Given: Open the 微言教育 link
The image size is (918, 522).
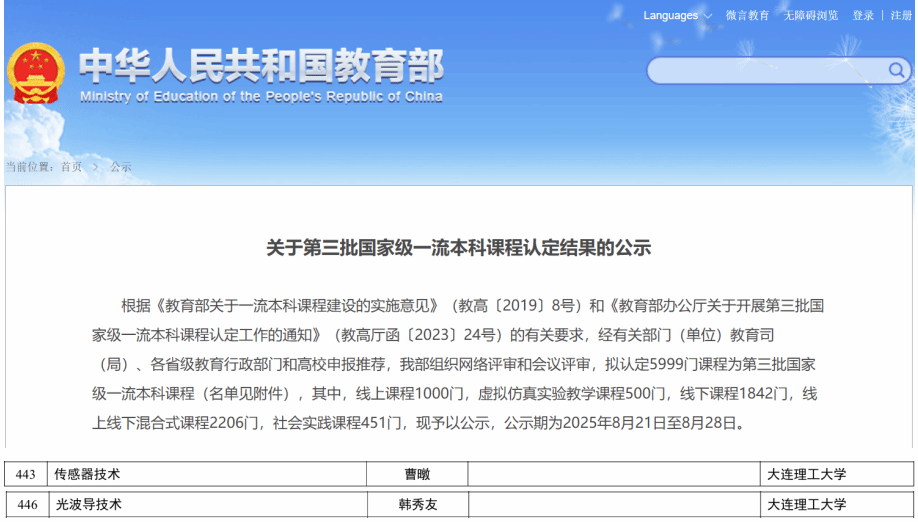Looking at the screenshot, I should [x=747, y=16].
